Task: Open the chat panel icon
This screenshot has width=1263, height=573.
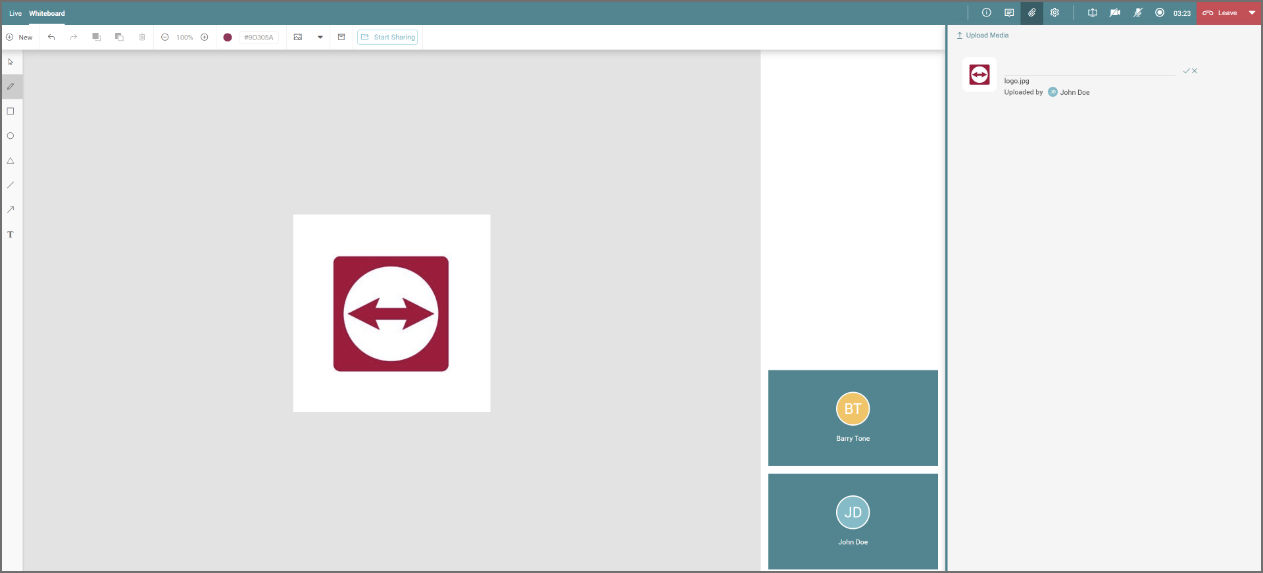Action: tap(1009, 13)
